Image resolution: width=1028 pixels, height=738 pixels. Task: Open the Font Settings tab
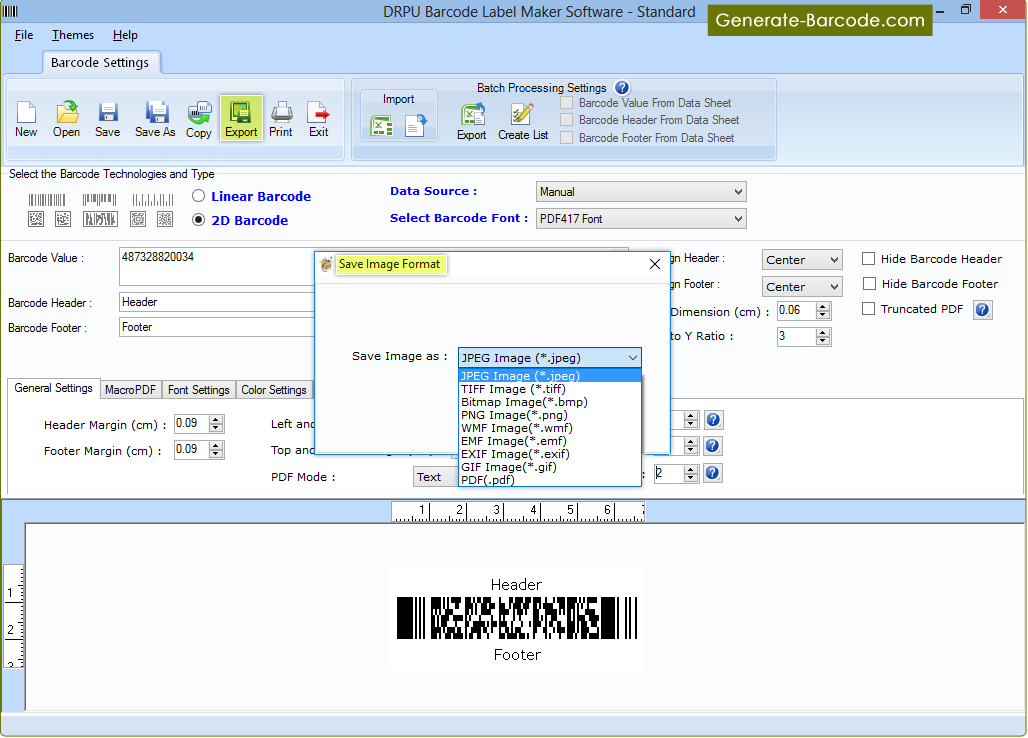point(199,390)
